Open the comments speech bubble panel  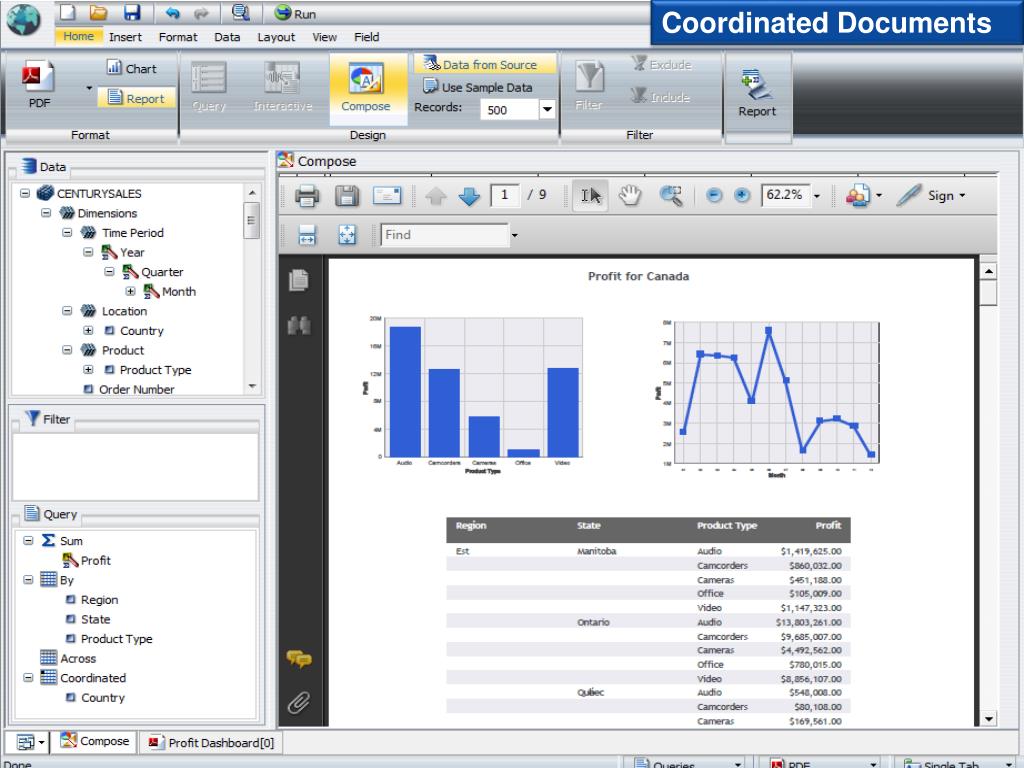299,658
